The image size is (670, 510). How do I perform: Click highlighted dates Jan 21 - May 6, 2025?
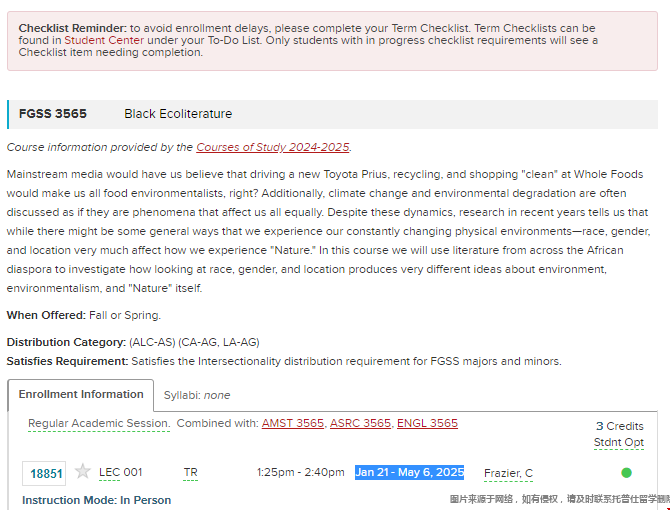pos(409,472)
